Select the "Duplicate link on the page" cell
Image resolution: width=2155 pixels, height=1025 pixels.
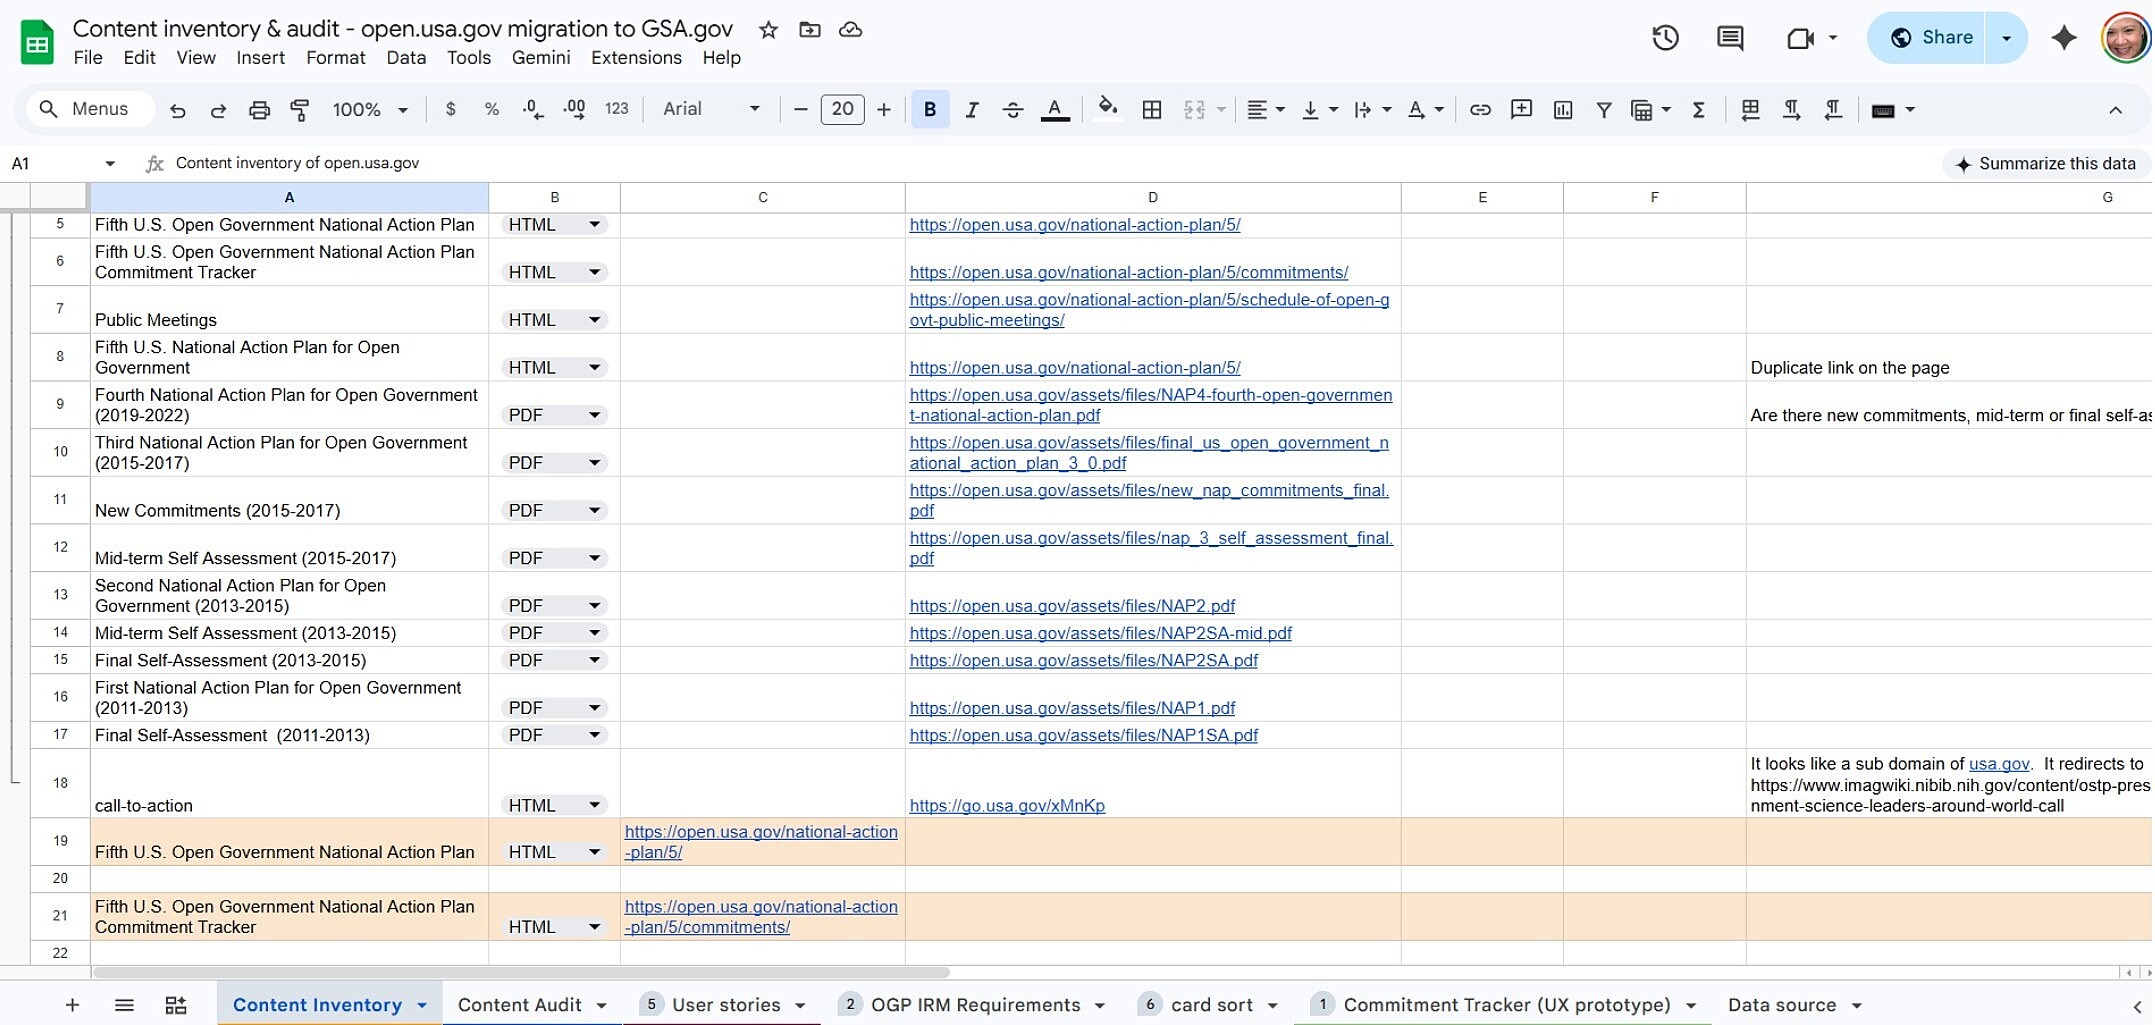1948,358
